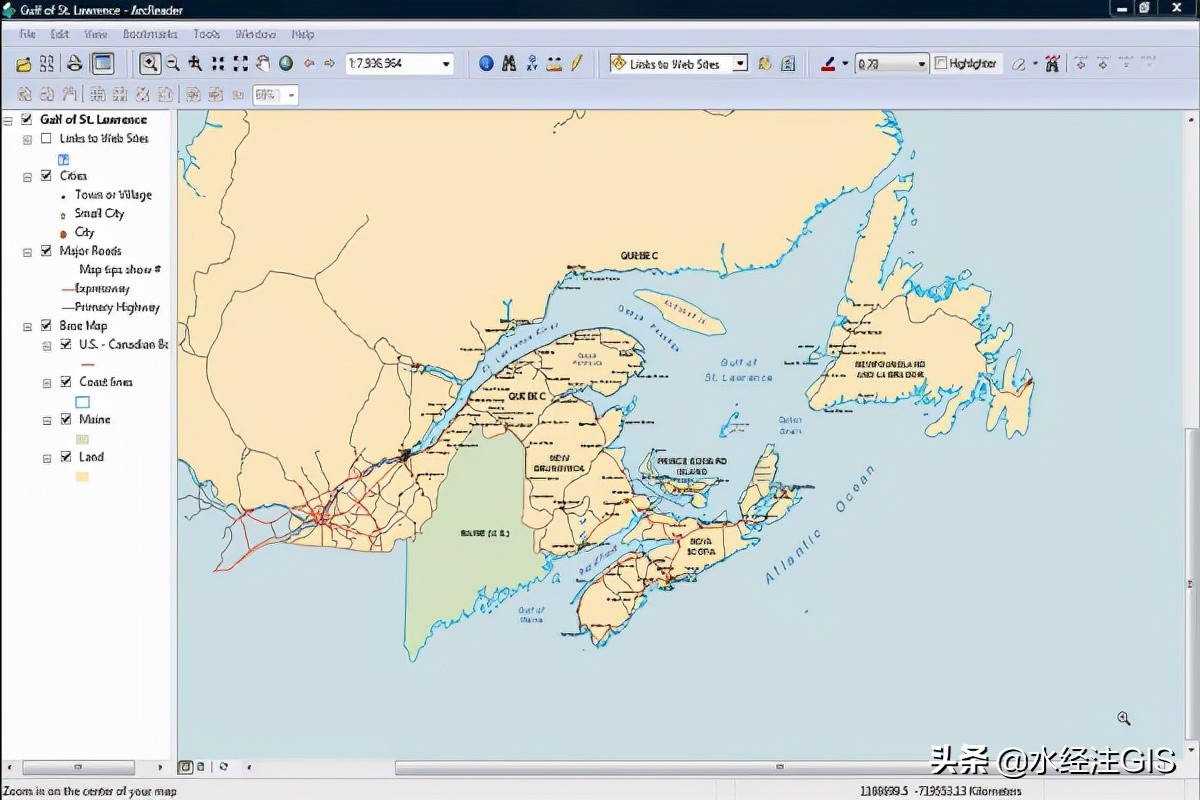The width and height of the screenshot is (1200, 800).
Task: Select the Pan tool
Action: pos(263,63)
